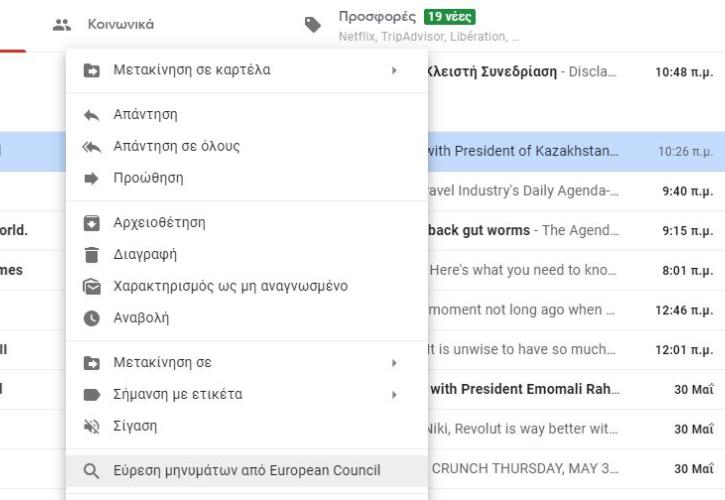725x500 pixels.
Task: Click the snooze clock icon
Action: 92,318
